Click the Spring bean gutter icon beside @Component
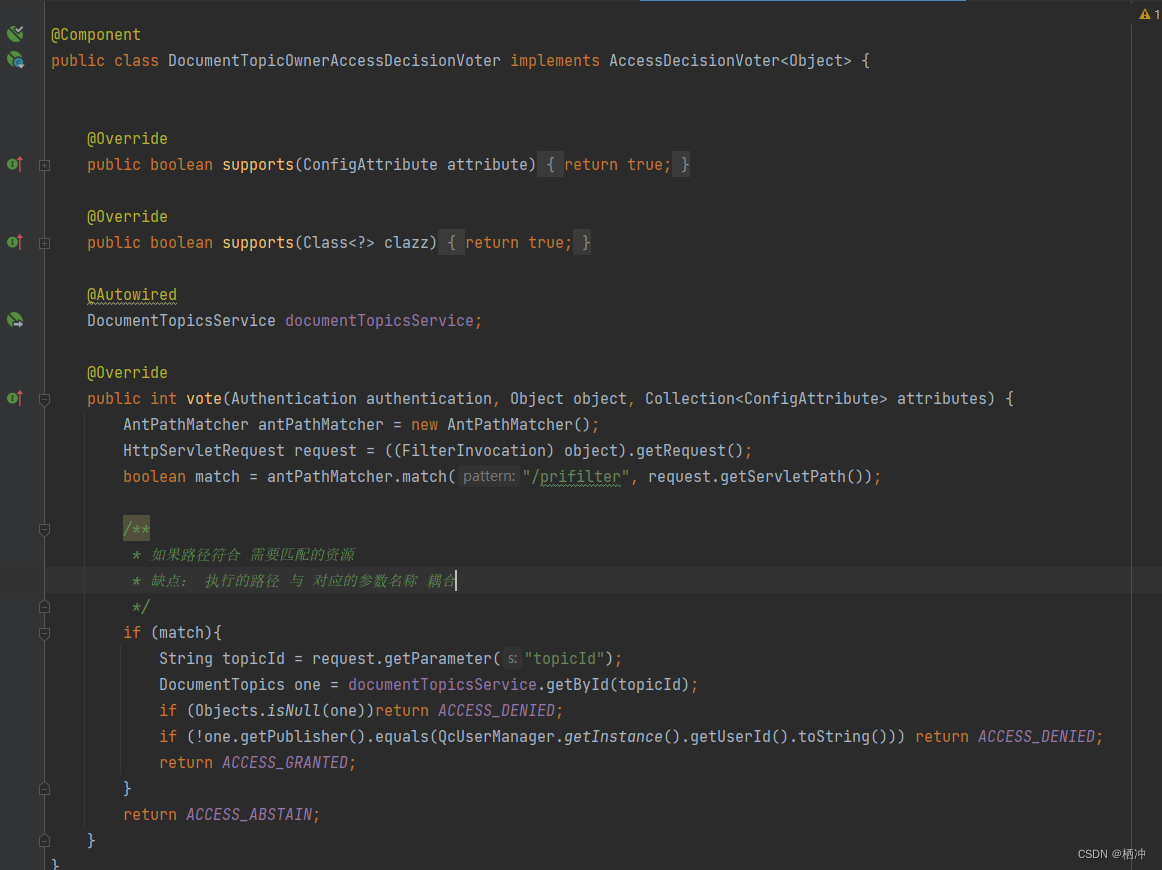 16,33
